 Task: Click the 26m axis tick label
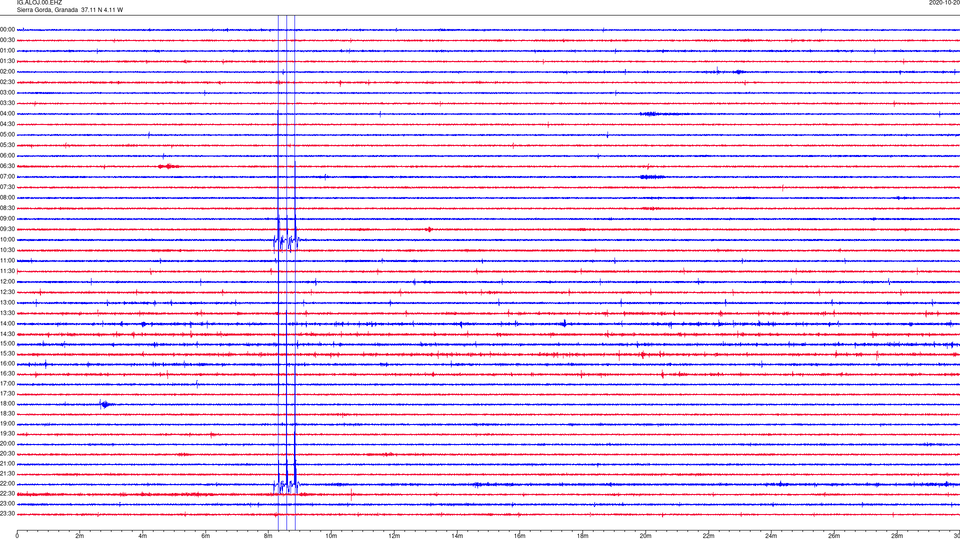(x=834, y=536)
